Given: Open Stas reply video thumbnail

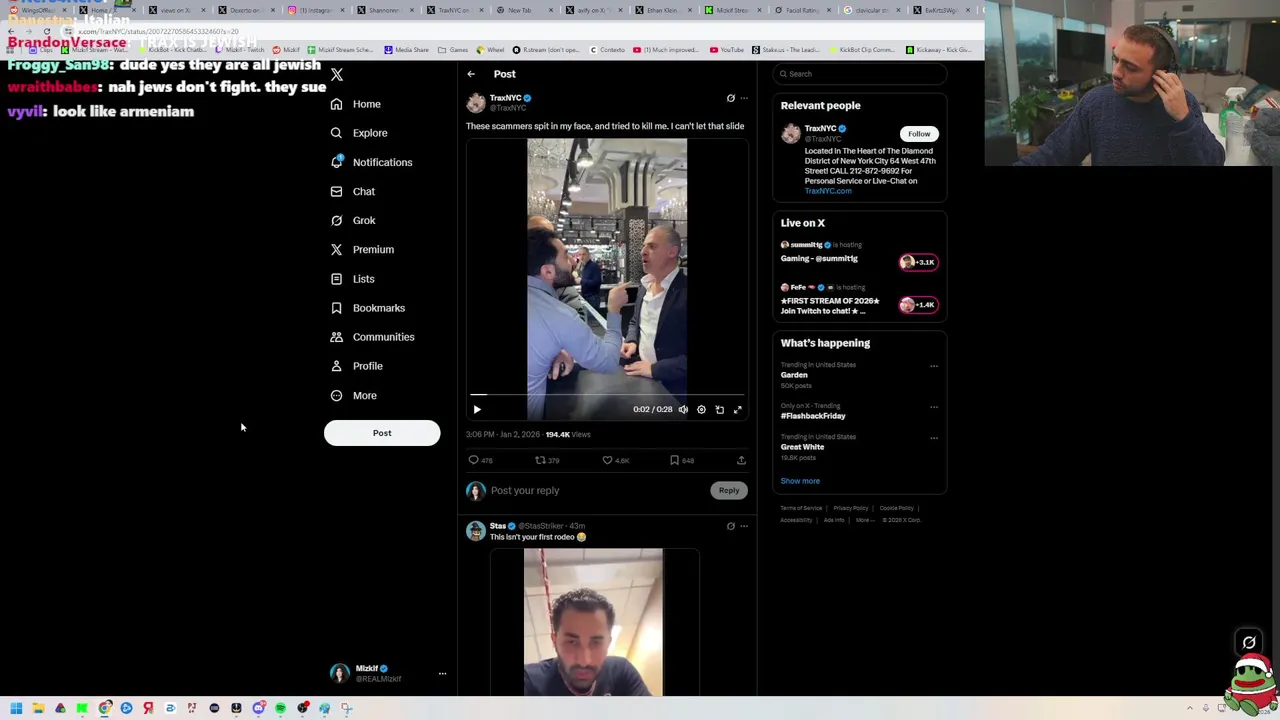Looking at the screenshot, I should pyautogui.click(x=593, y=621).
